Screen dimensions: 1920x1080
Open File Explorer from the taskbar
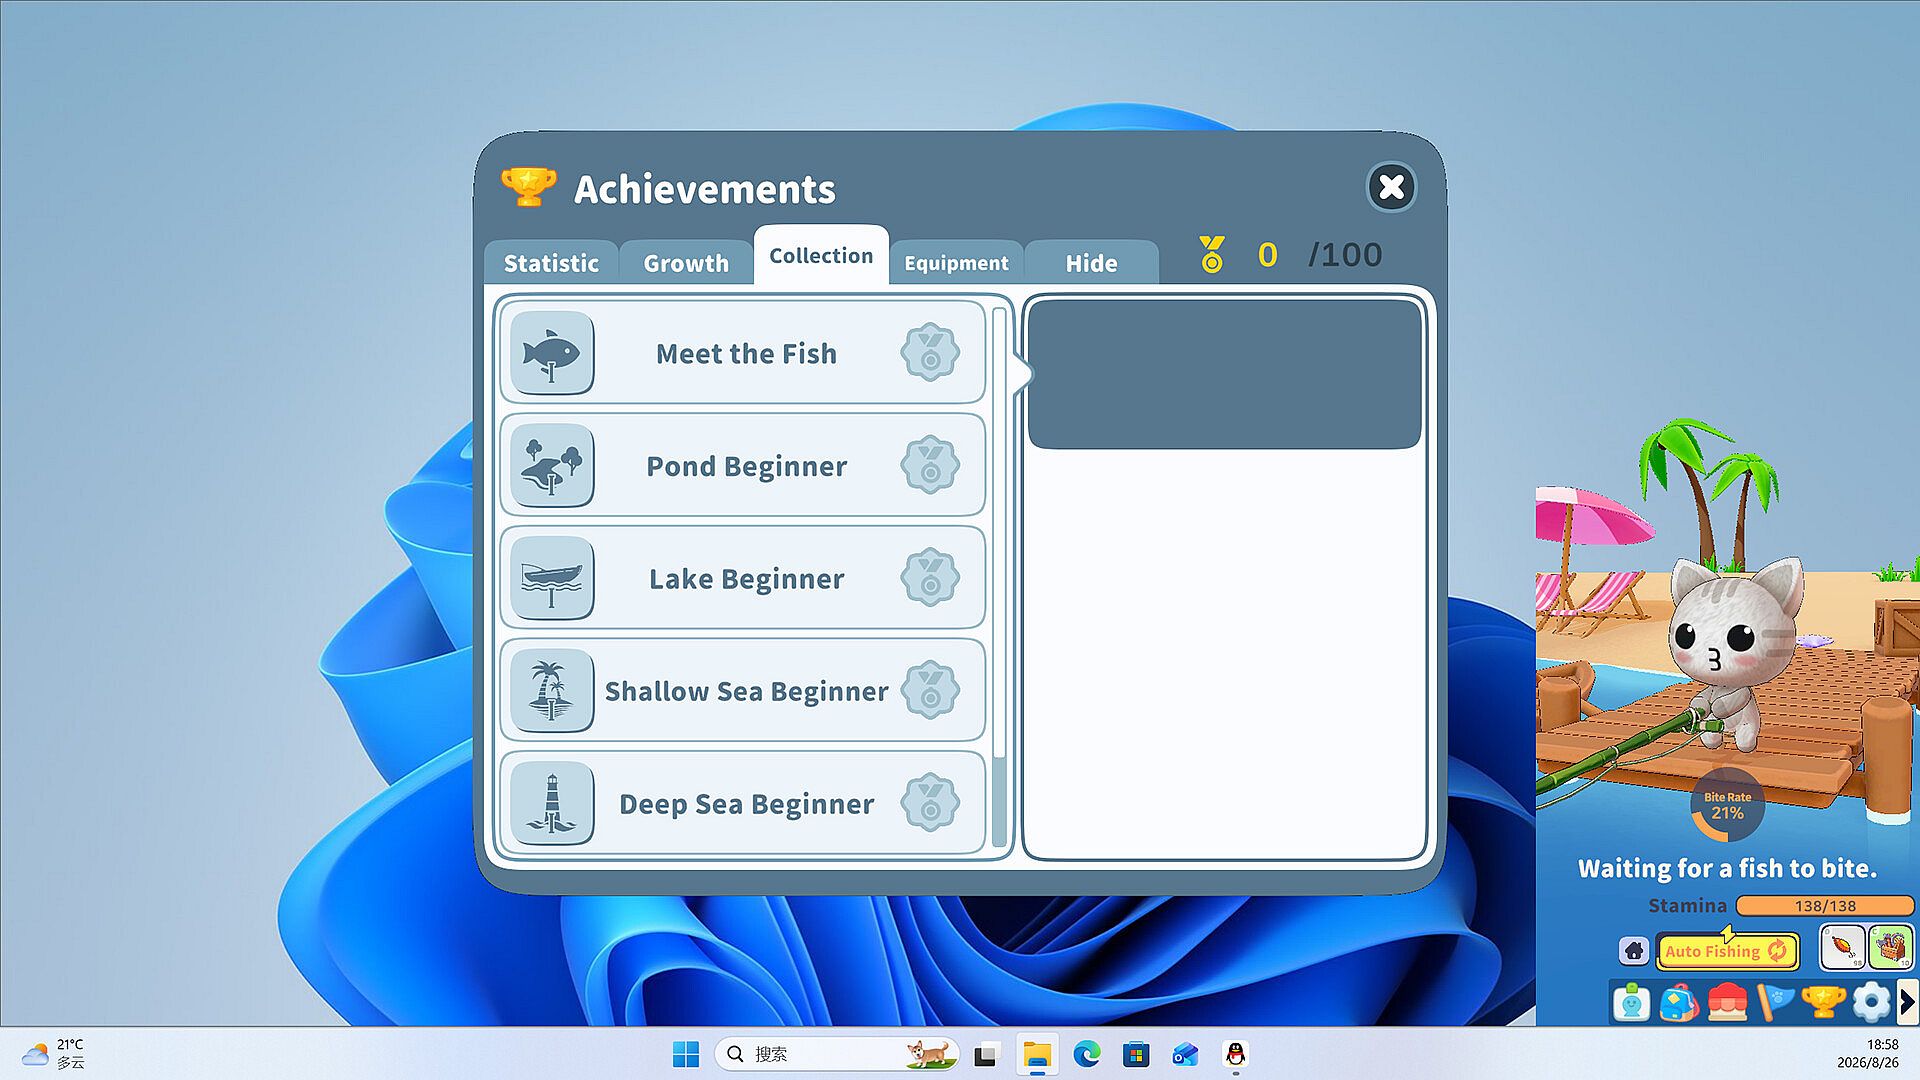coord(1037,1054)
